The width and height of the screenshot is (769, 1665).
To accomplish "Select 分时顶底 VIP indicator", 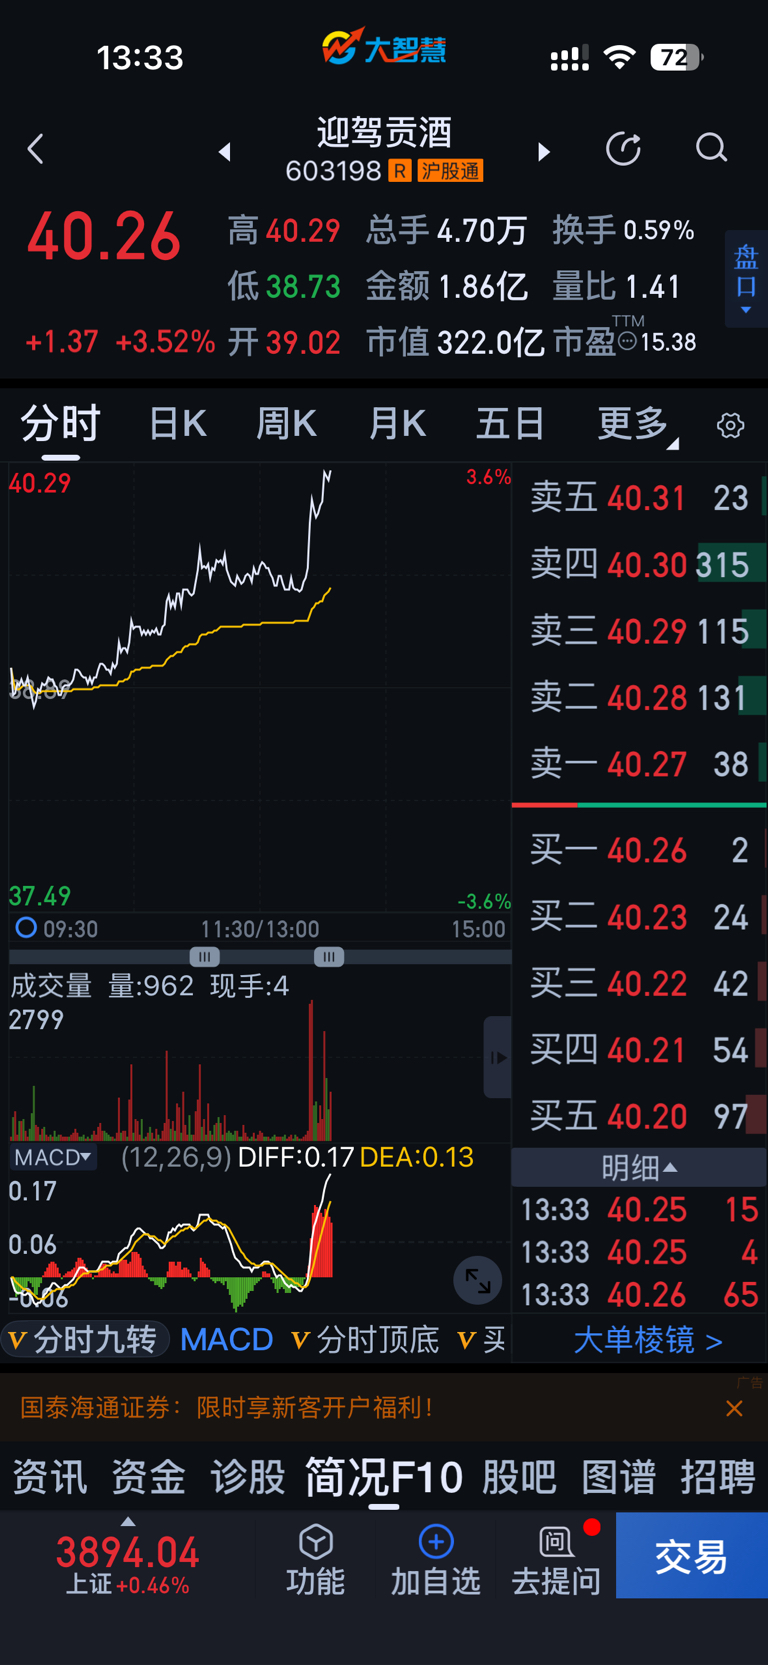I will [365, 1340].
